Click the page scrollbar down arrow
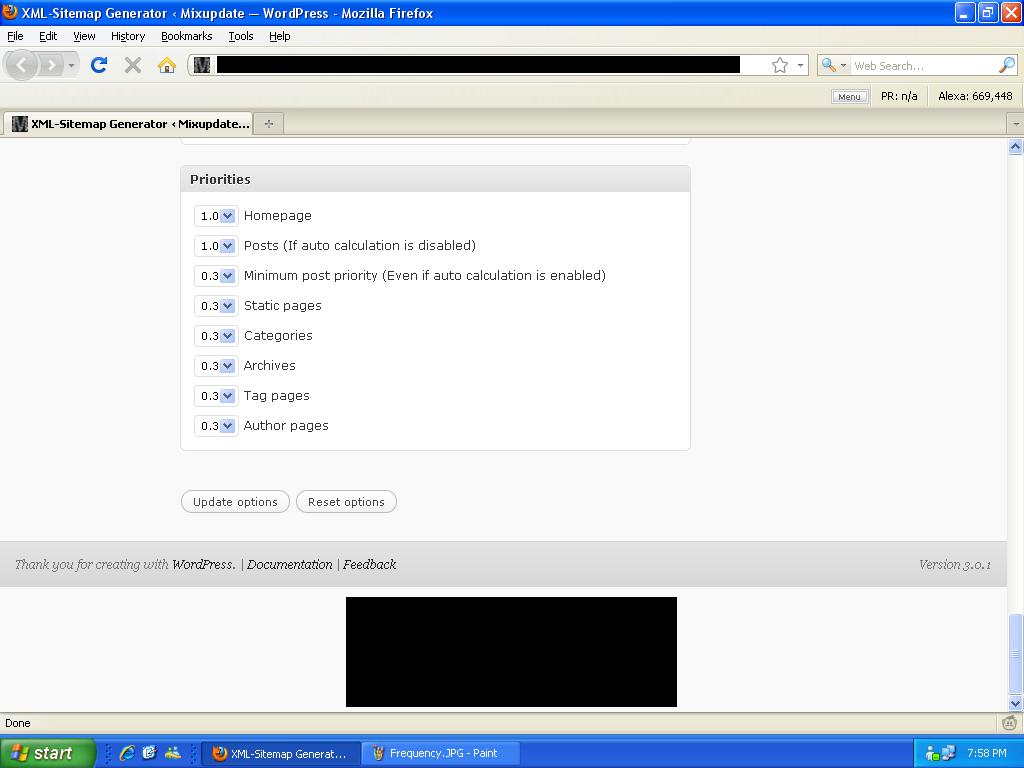The image size is (1024, 768). 1016,703
